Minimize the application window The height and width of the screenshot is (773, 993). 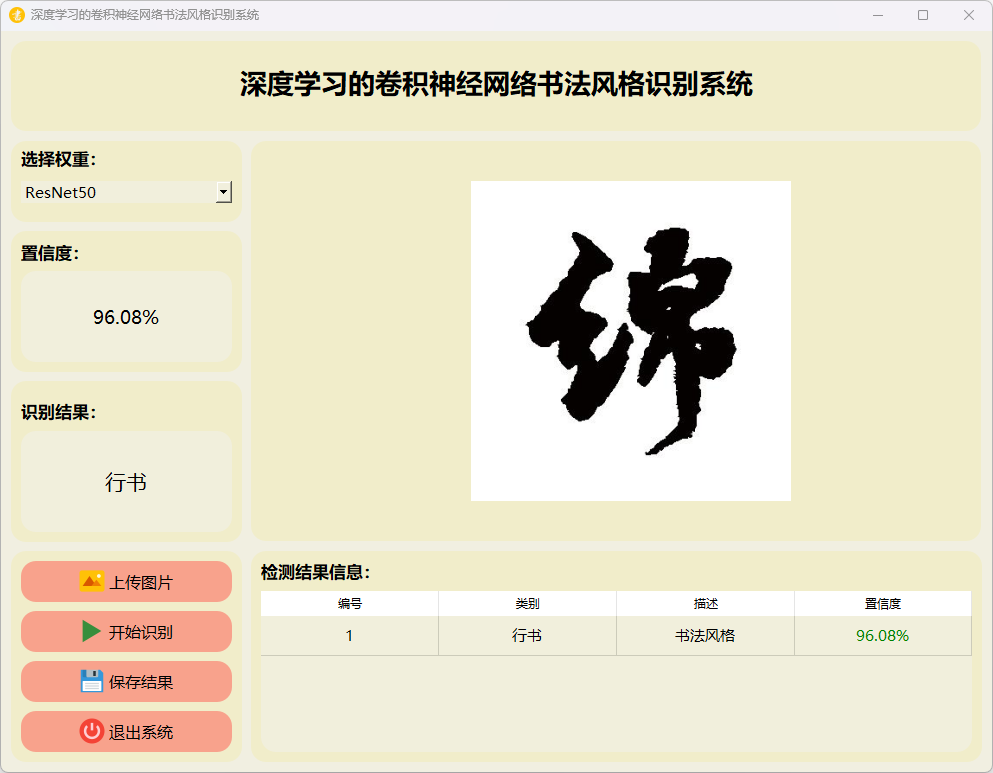pyautogui.click(x=877, y=15)
